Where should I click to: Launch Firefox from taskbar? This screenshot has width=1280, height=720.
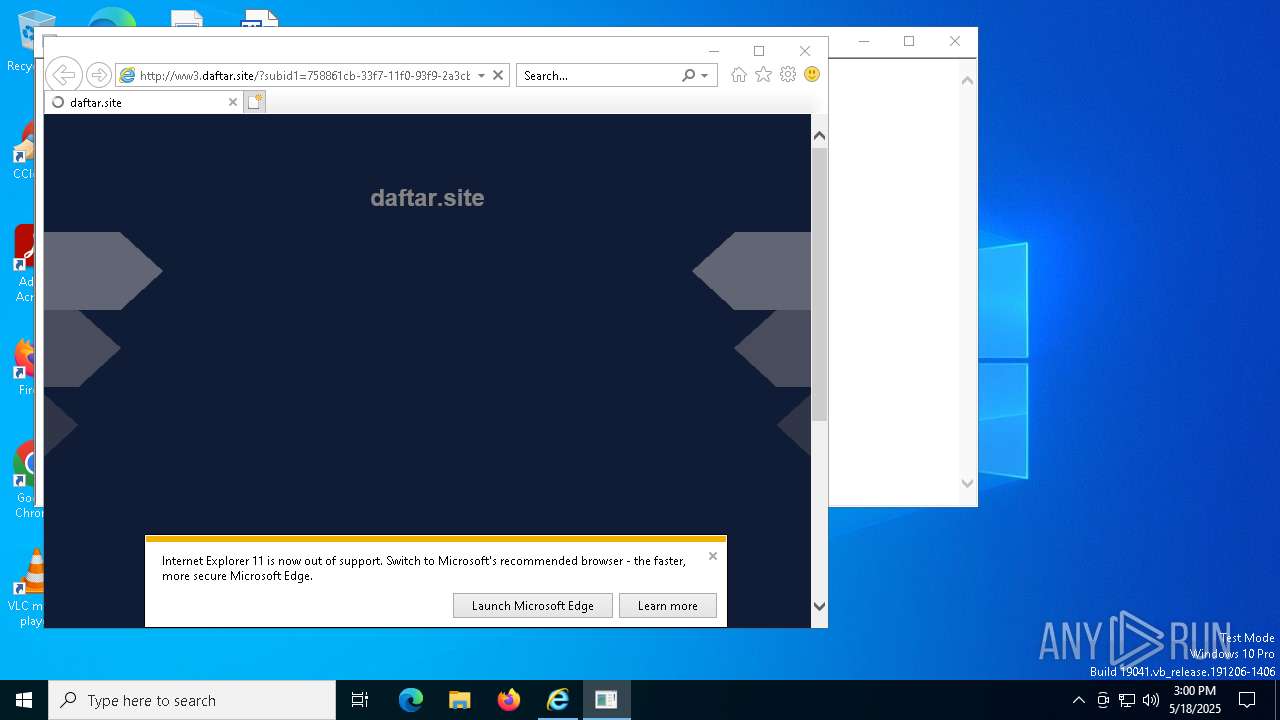(509, 700)
